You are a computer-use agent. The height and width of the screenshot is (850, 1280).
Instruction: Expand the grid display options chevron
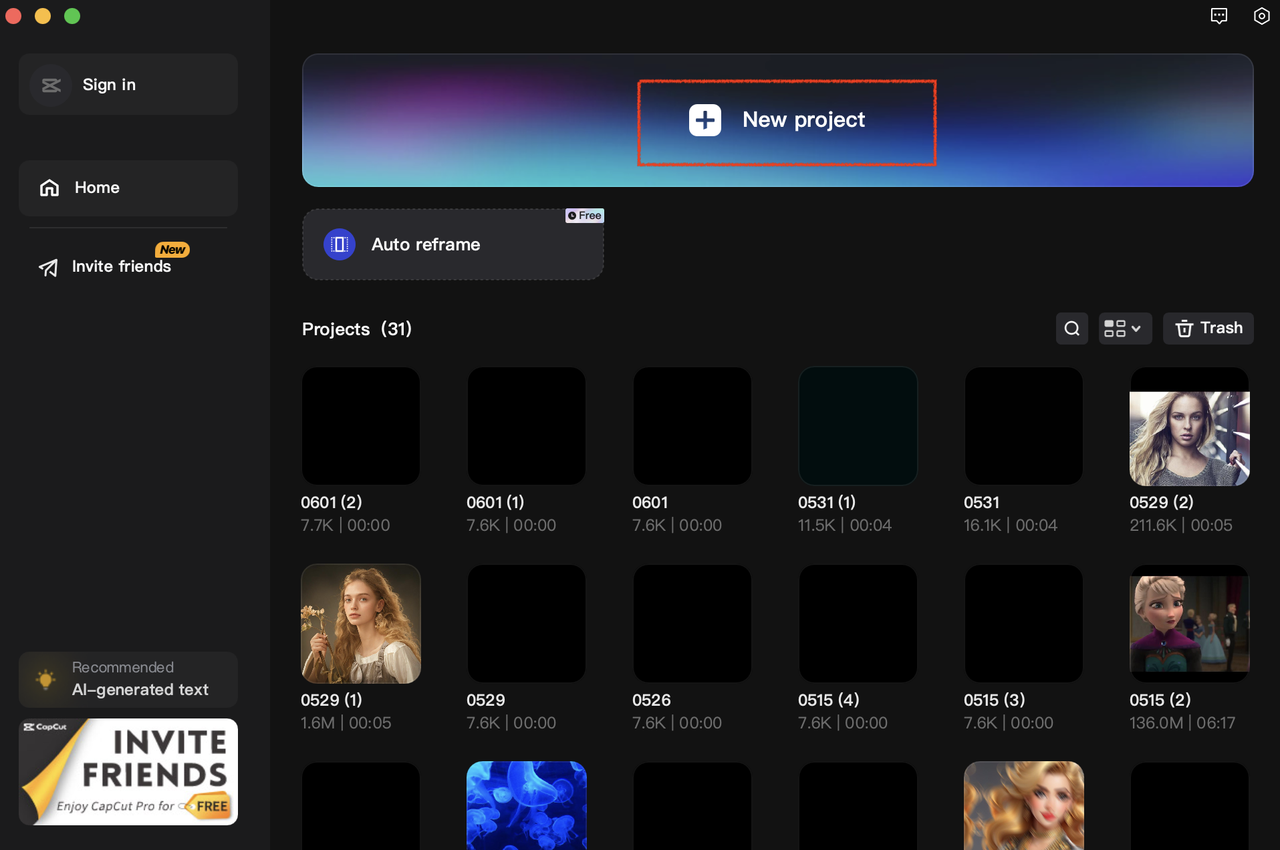click(1137, 328)
